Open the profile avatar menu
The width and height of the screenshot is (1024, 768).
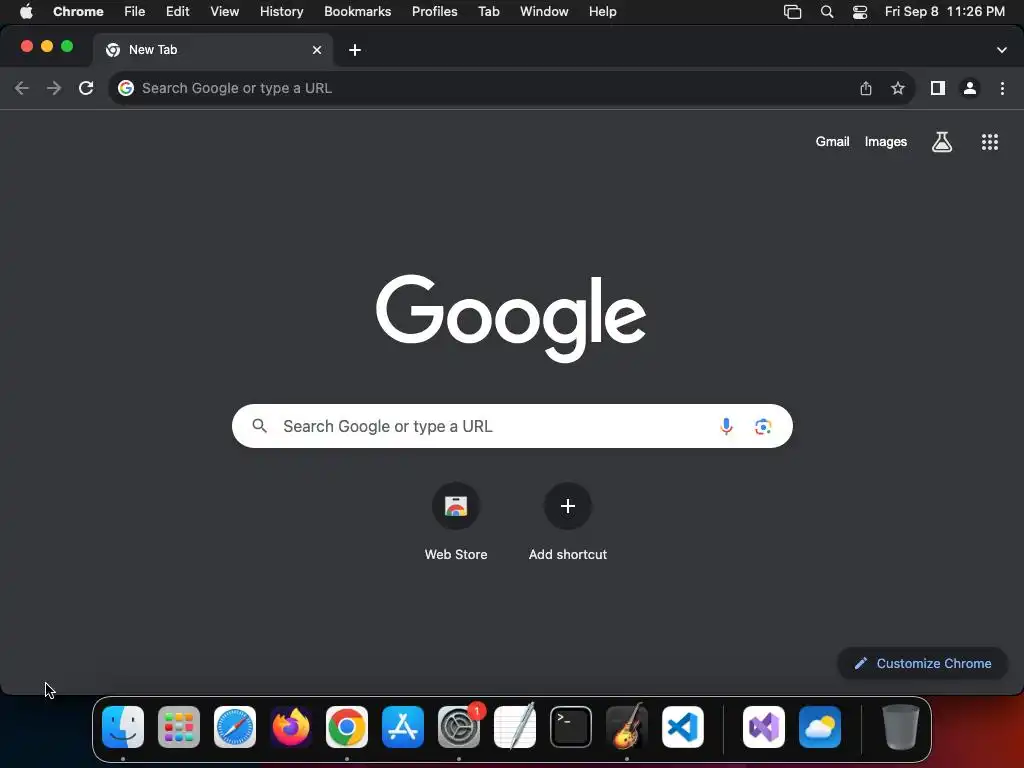[x=970, y=88]
